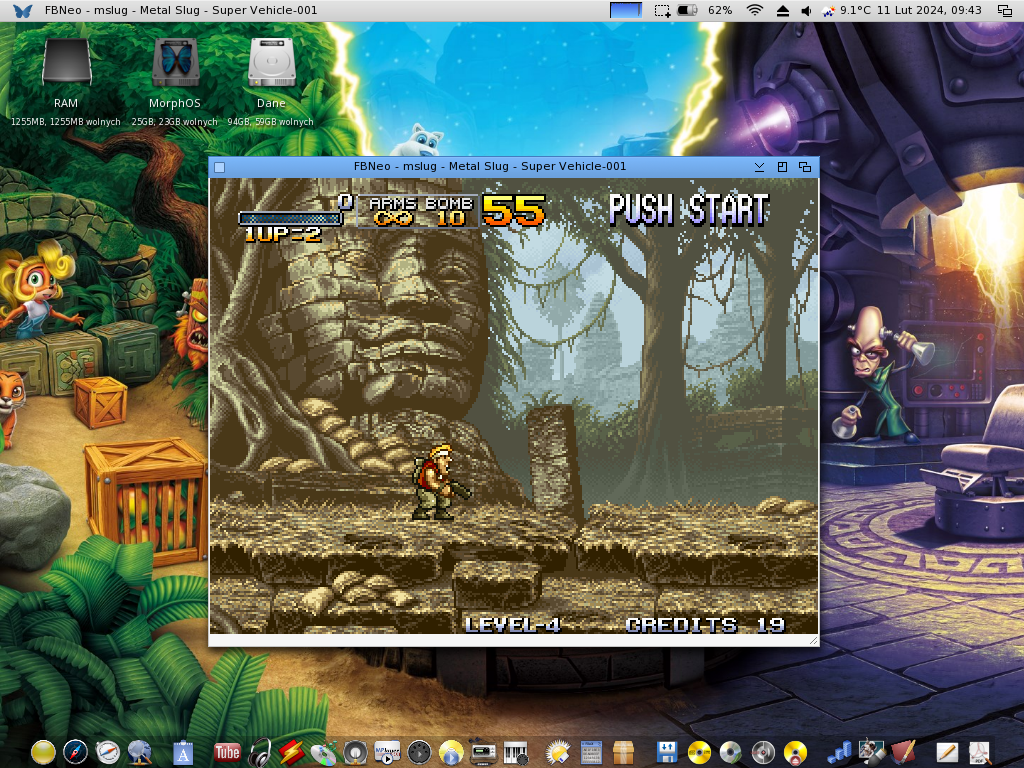Open the red paintbrush dock icon
1024x768 pixels.
903,752
